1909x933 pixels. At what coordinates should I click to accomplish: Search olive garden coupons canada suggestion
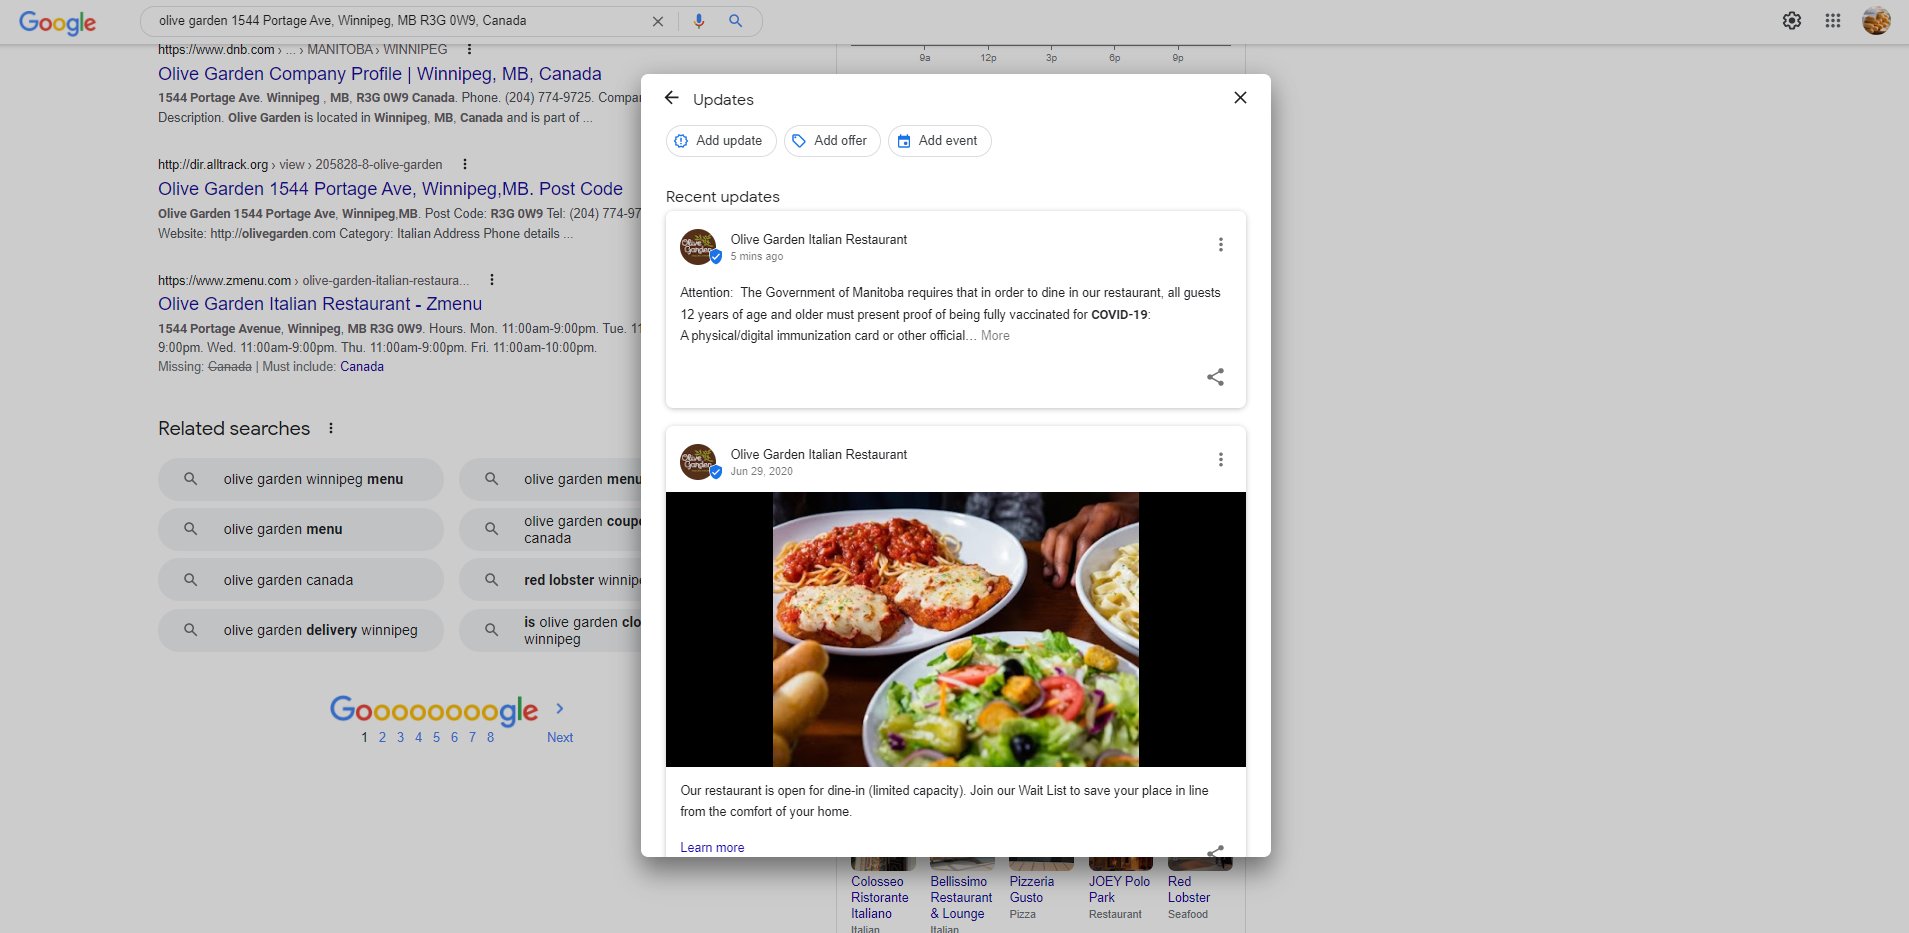pos(550,530)
